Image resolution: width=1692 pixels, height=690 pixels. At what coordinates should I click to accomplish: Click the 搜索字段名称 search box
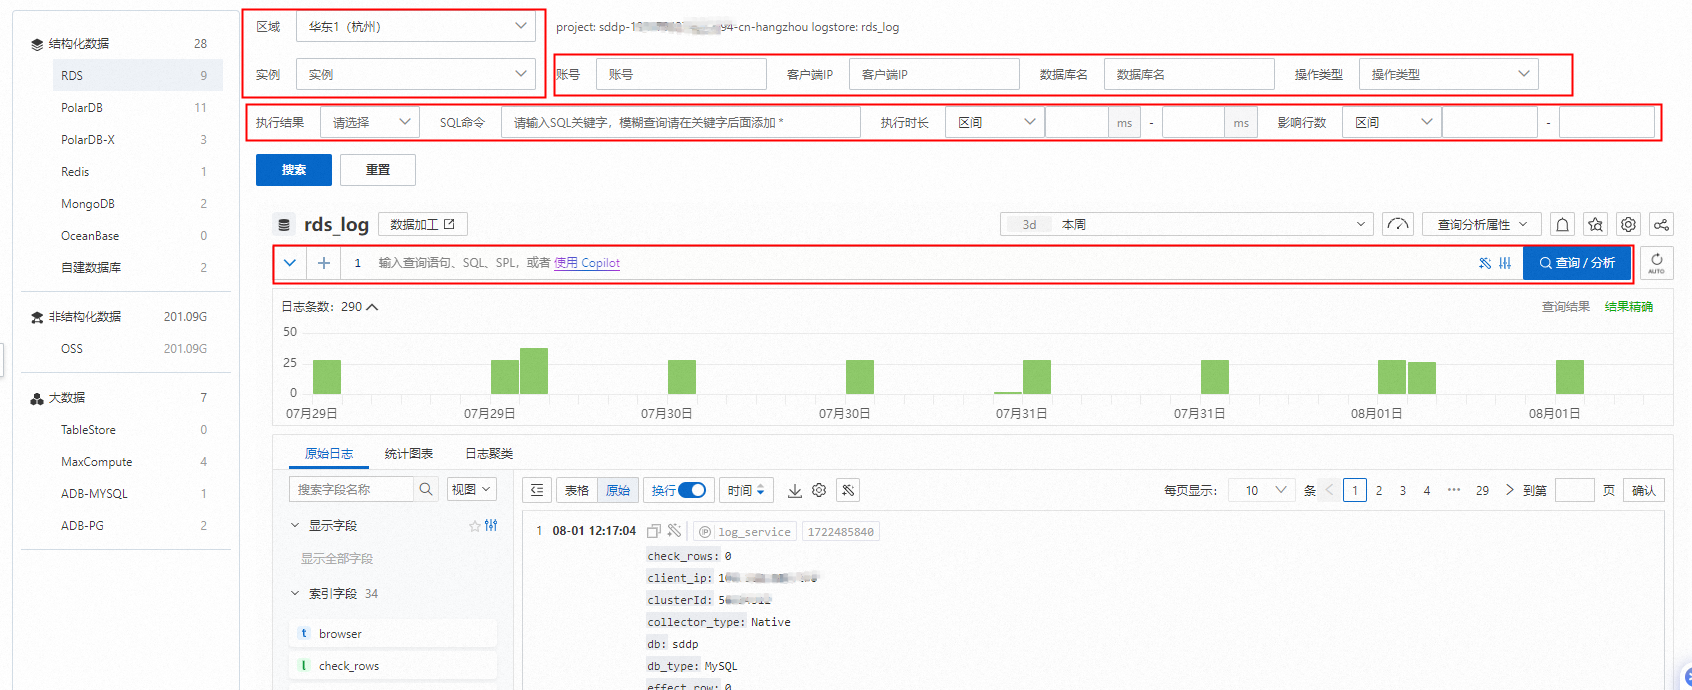point(351,489)
